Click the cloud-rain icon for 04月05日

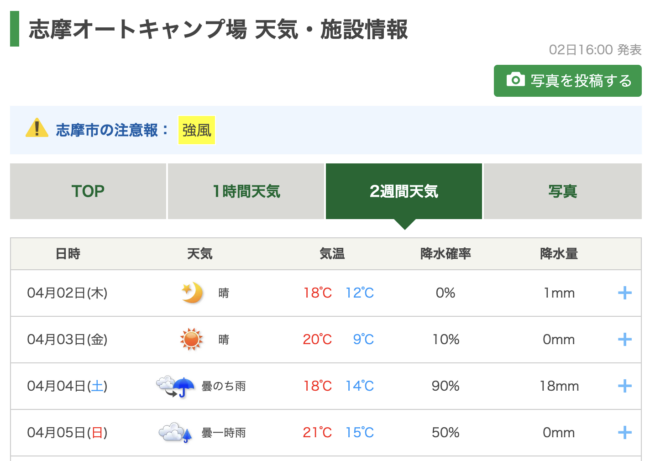[x=175, y=432]
